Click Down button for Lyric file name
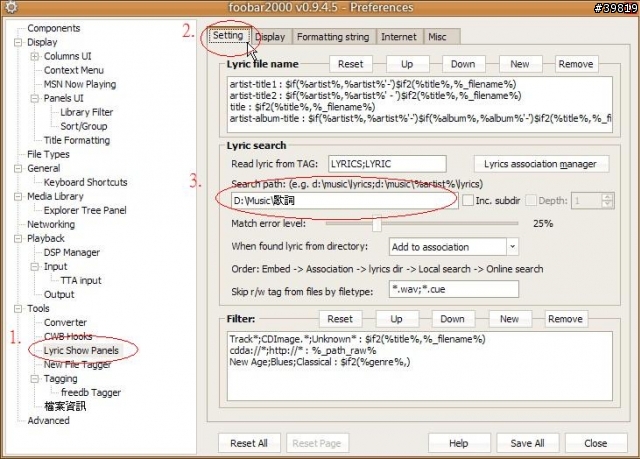This screenshot has width=640, height=459. 463,64
